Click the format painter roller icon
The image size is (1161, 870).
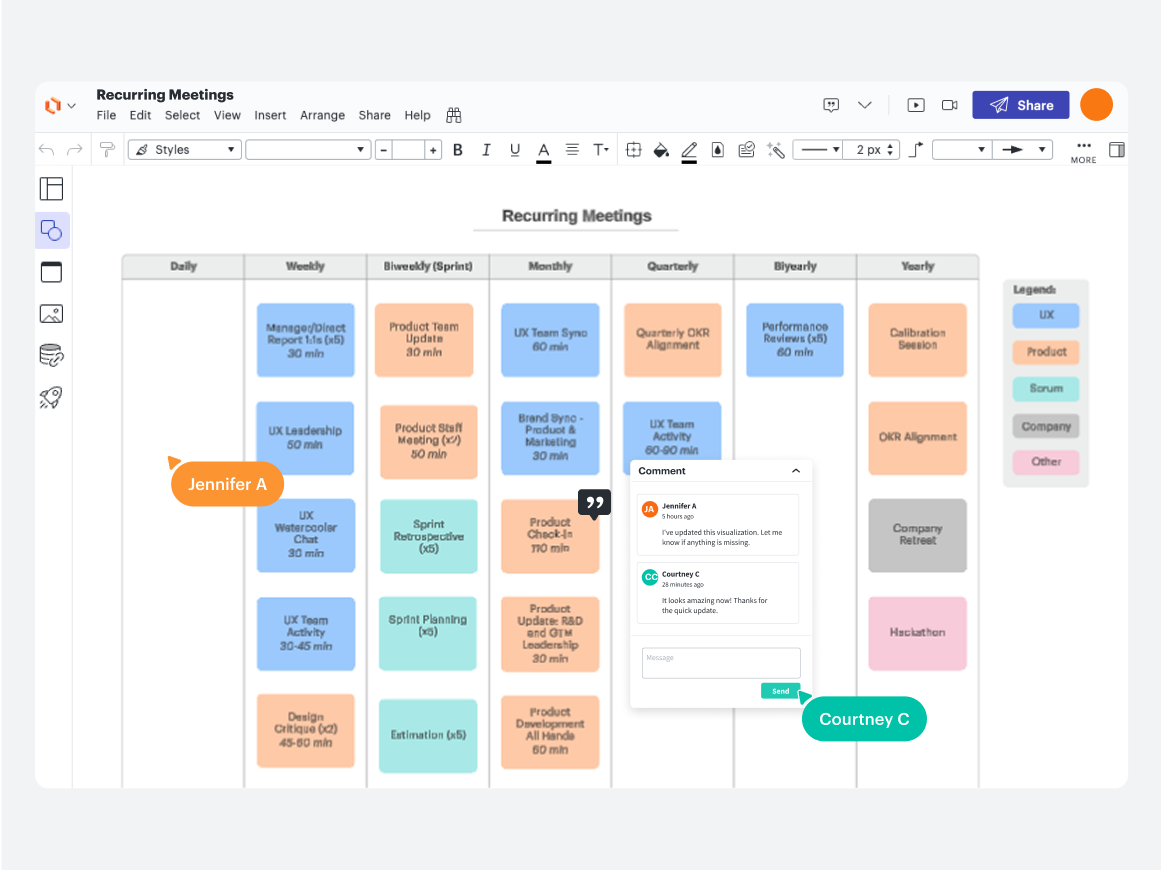[x=106, y=150]
